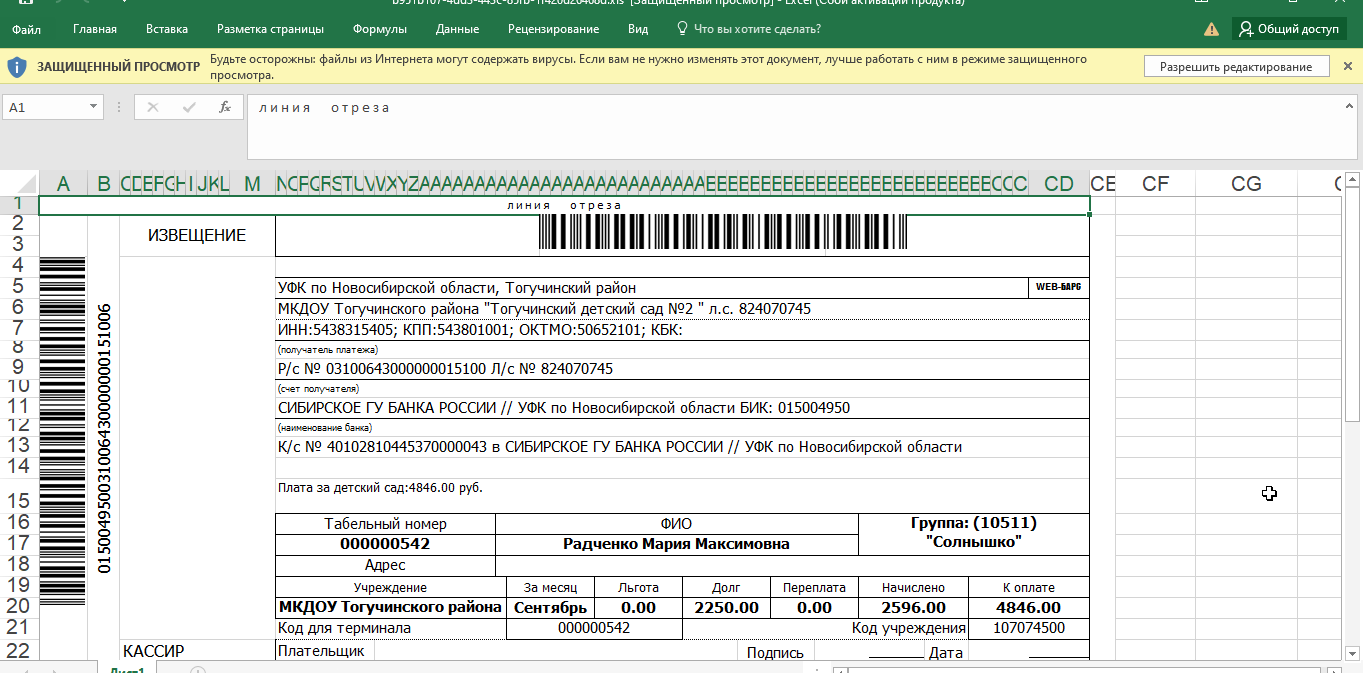Select column CF header

click(1155, 184)
